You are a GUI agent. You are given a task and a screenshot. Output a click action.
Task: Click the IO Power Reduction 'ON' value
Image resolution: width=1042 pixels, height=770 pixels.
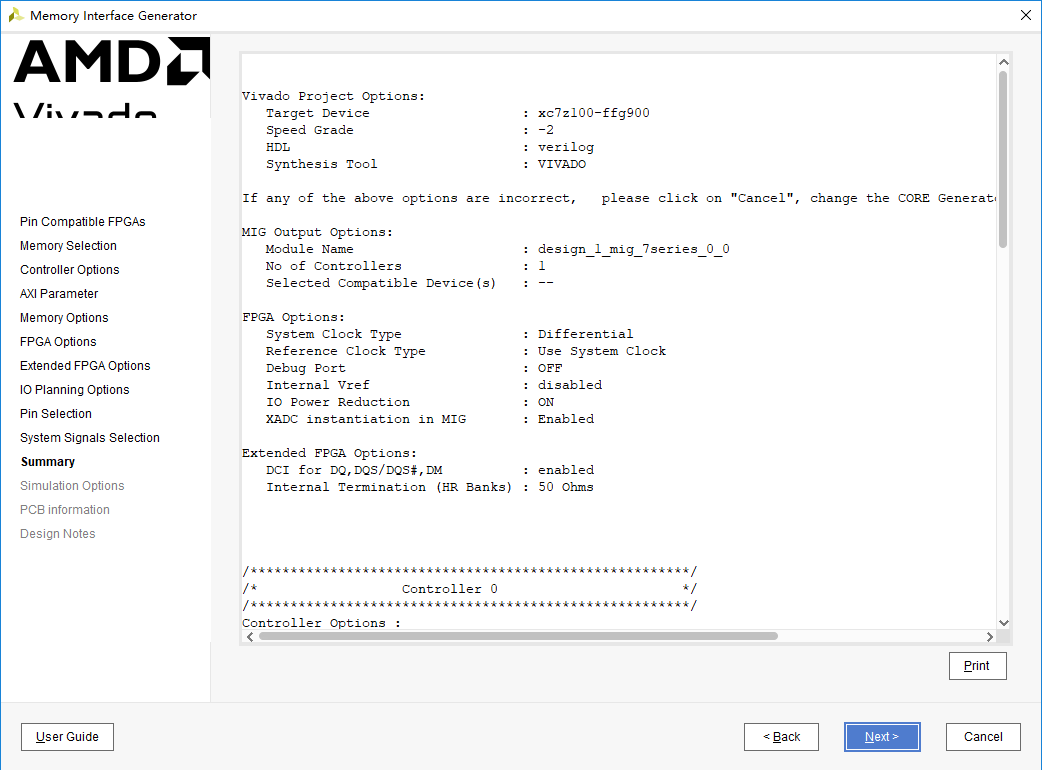546,402
